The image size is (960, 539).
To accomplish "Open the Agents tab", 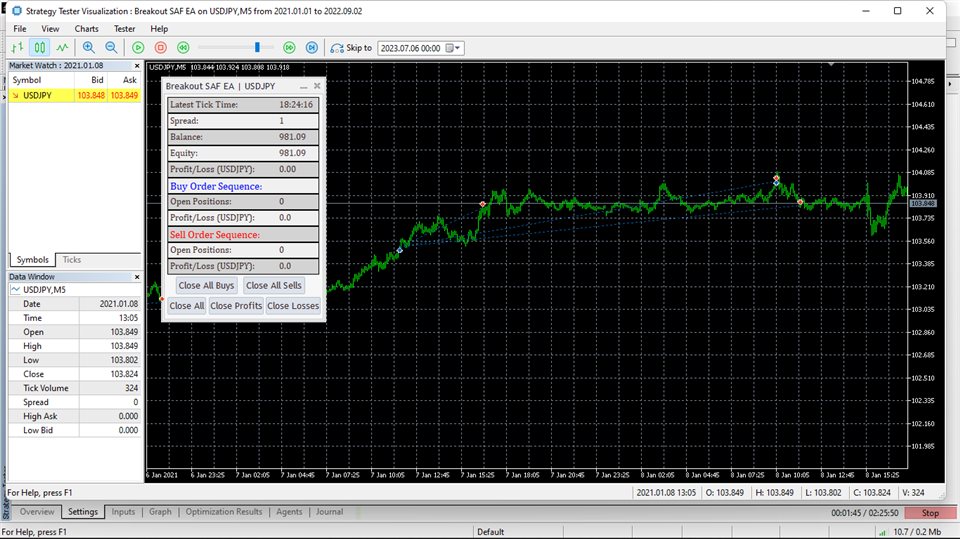I will coord(289,511).
